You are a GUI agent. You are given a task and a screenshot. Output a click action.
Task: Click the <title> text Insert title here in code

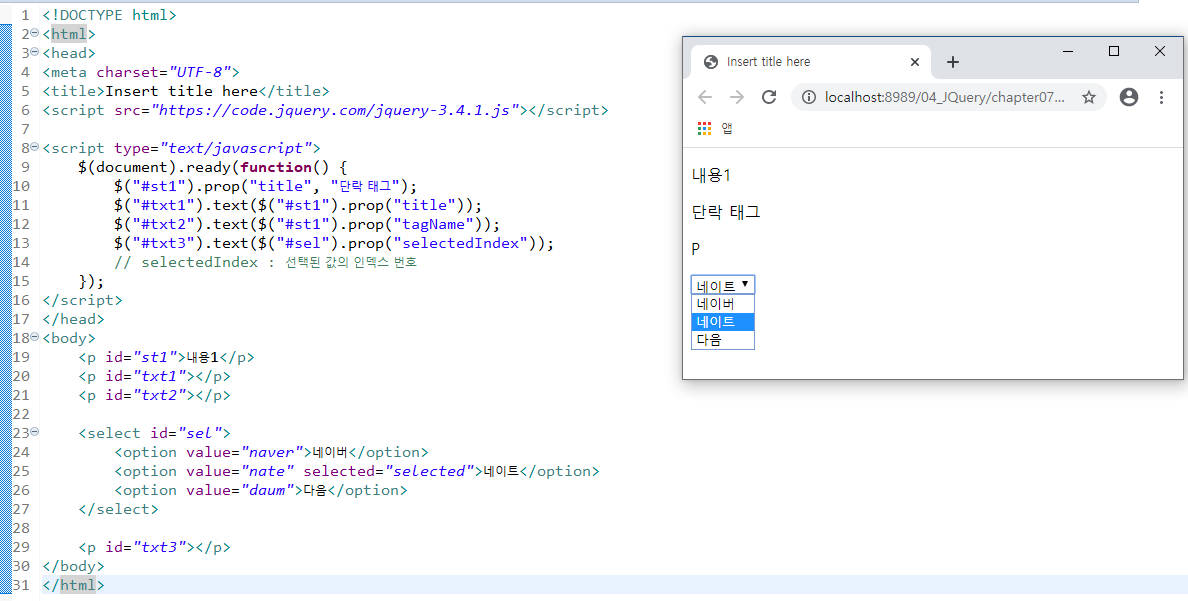(182, 91)
